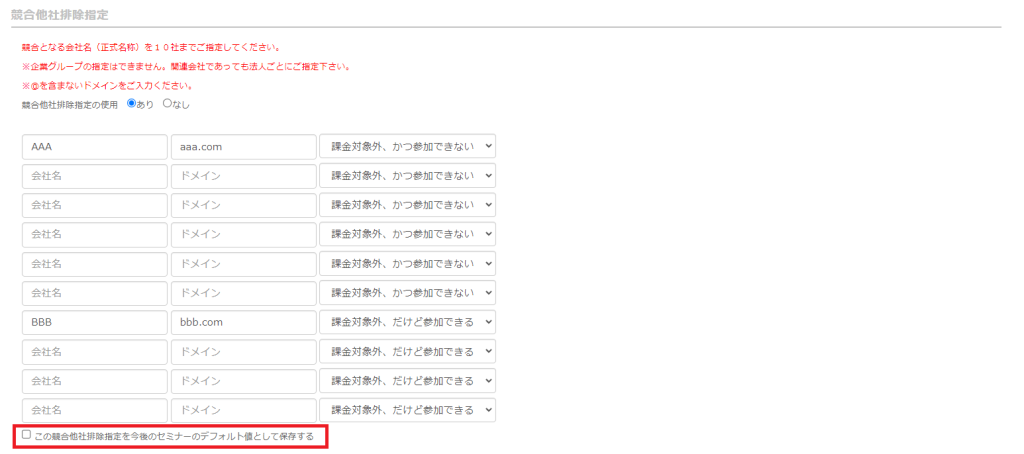1024x454 pixels.
Task: Select the あり radio button
Action: tap(131, 103)
